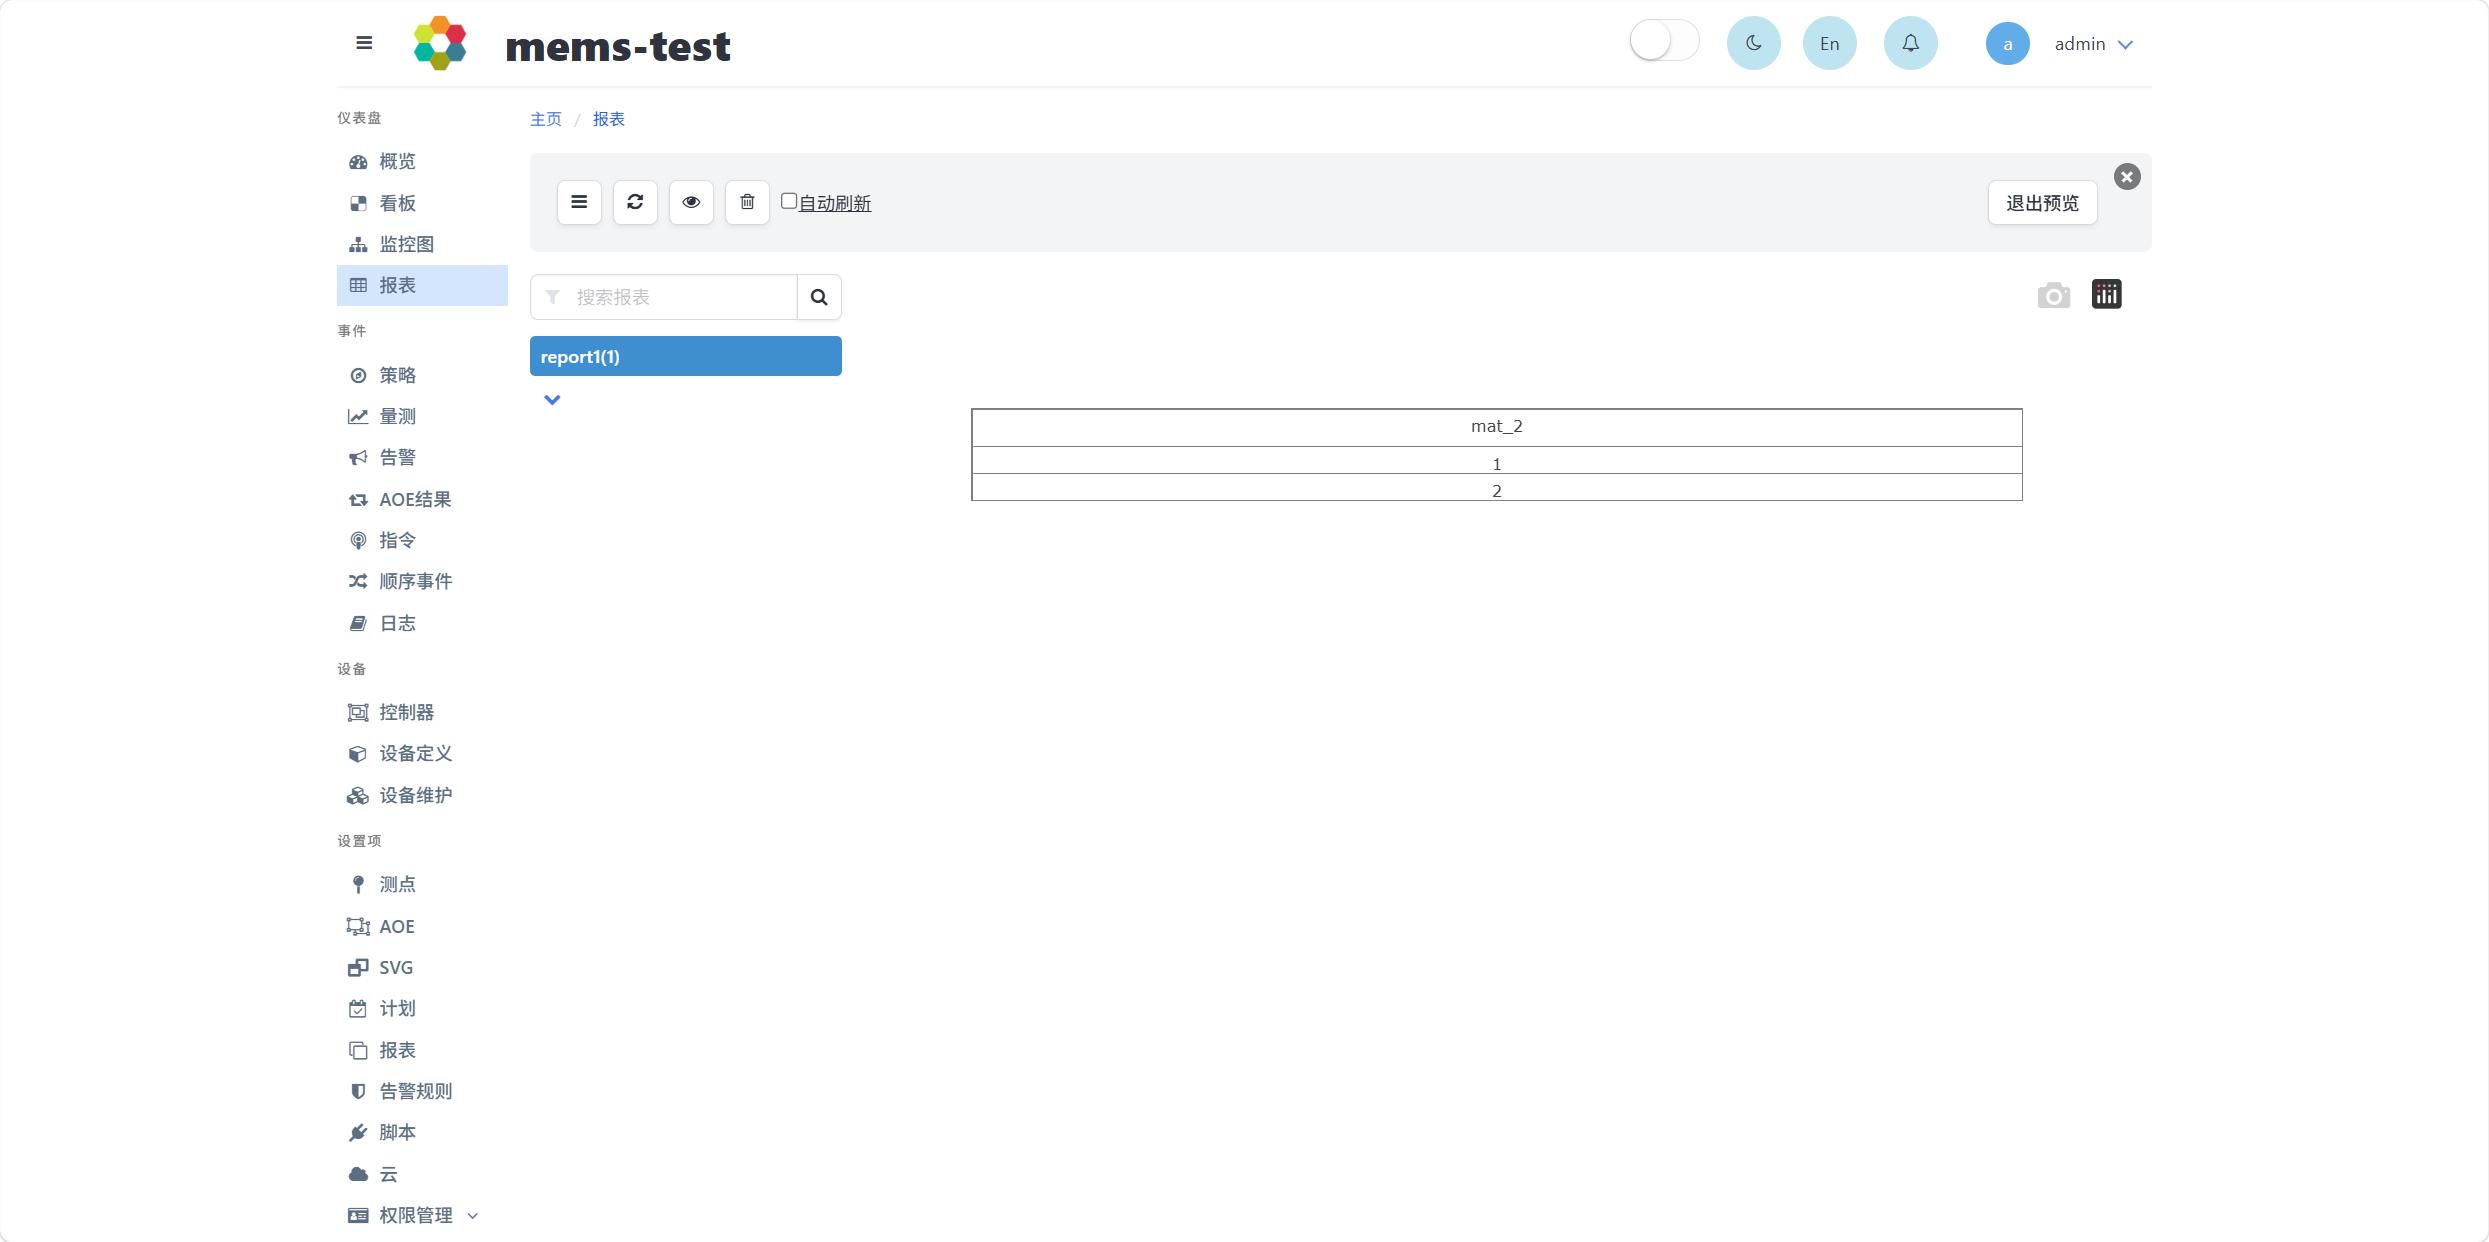
Task: Close the toolbar panel with X
Action: pos(2127,177)
